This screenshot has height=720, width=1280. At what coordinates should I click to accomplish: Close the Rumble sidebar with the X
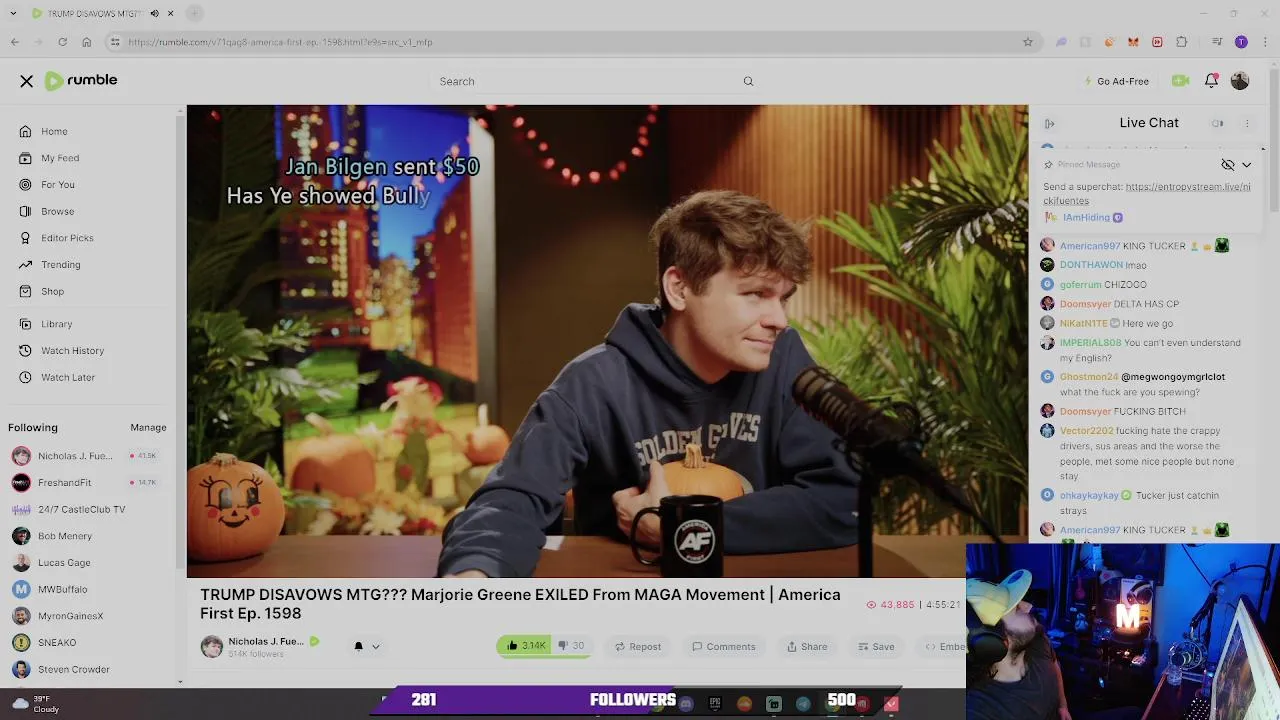click(x=27, y=81)
